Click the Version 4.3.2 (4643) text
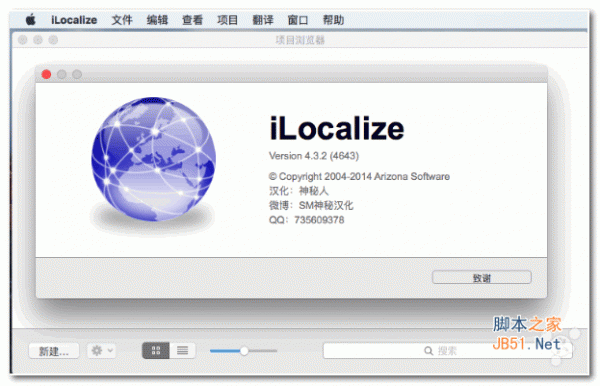Screen dimensions: 600x386 (x=314, y=156)
